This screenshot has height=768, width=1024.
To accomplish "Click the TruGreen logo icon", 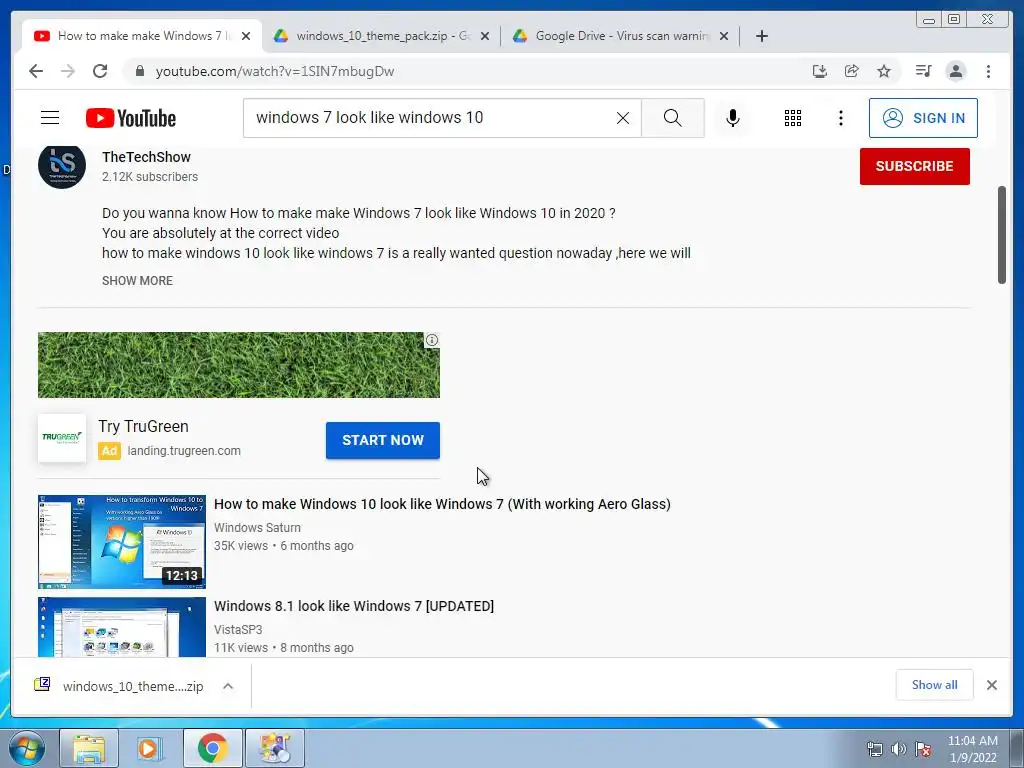I will [62, 438].
